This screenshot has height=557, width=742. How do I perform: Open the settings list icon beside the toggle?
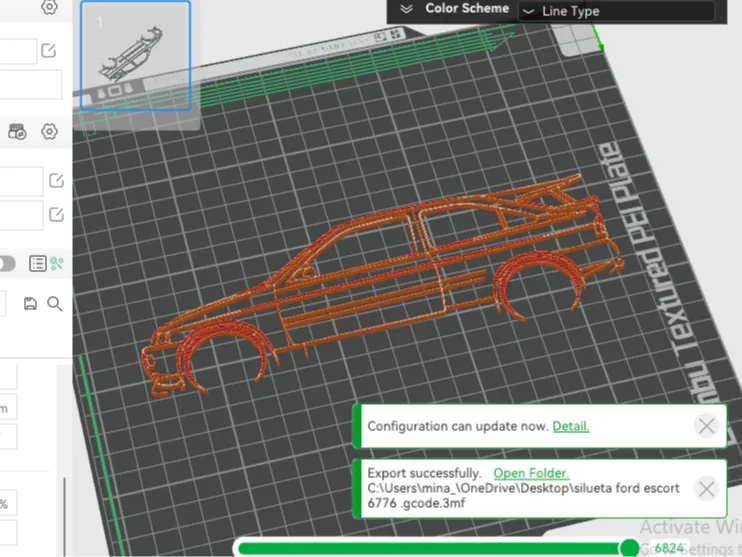point(37,263)
